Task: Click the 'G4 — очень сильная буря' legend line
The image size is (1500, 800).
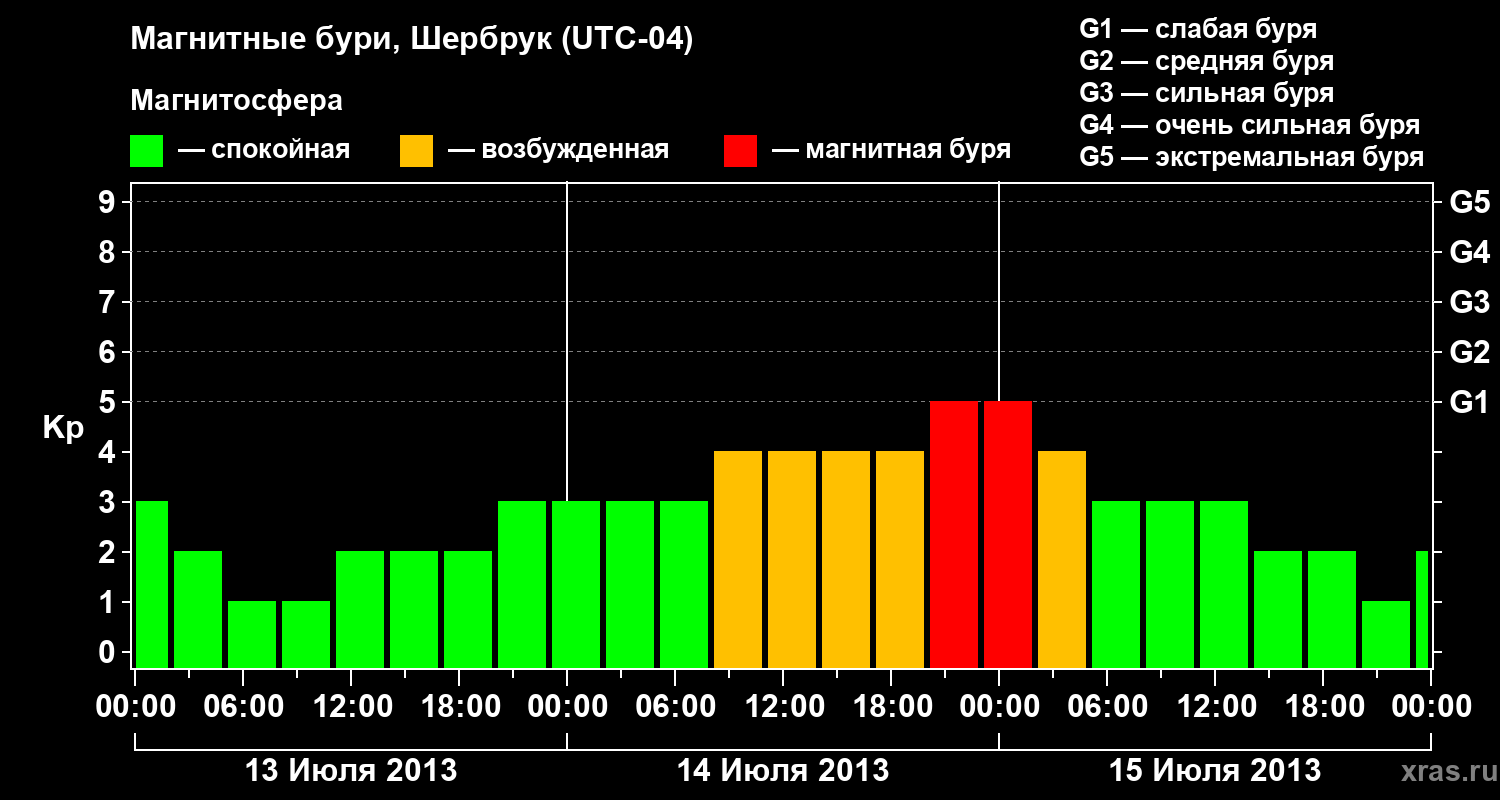Action: pos(1249,125)
